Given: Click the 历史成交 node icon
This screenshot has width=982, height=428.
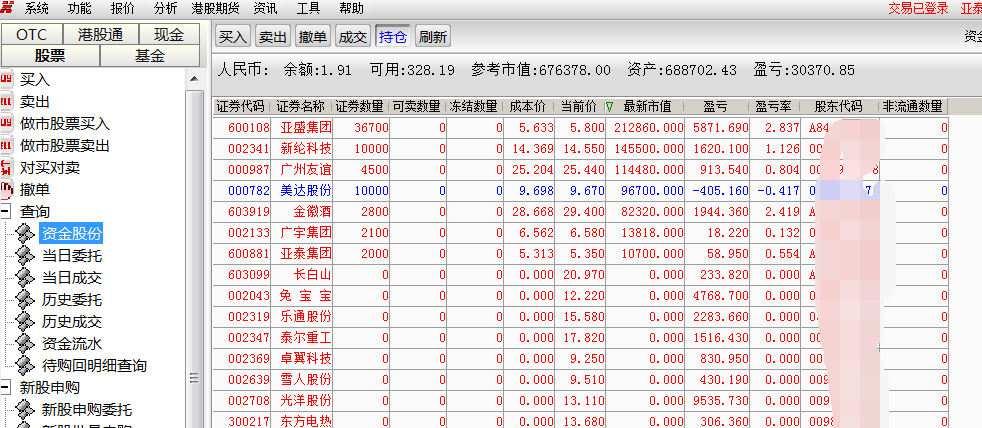Looking at the screenshot, I should [26, 321].
